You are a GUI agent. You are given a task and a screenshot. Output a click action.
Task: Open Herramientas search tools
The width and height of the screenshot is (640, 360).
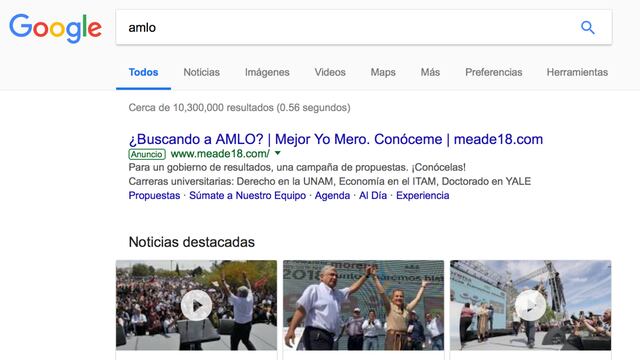pyautogui.click(x=577, y=72)
